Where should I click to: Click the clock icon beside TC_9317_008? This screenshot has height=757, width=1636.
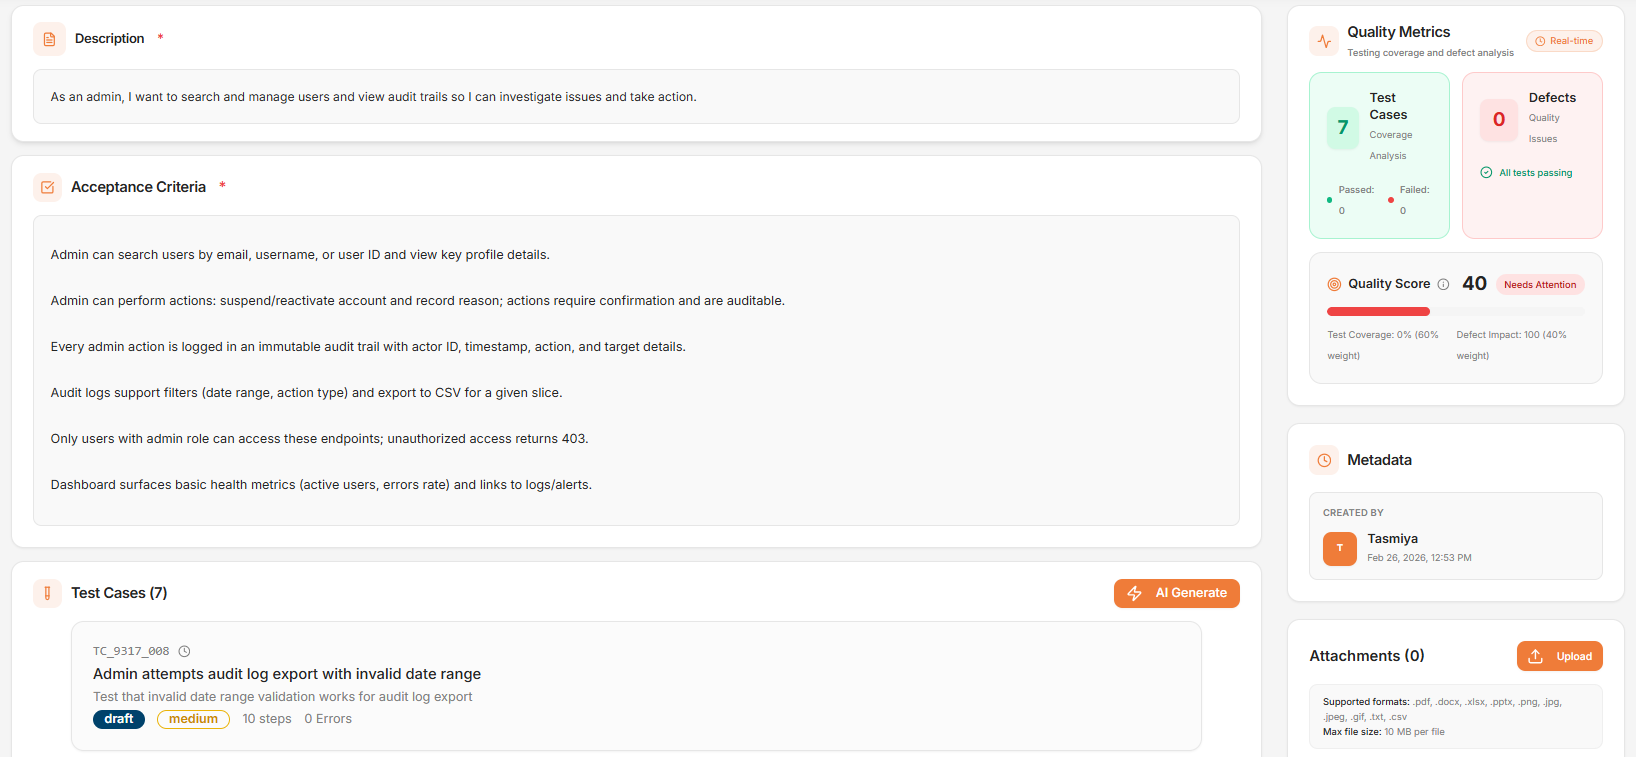(x=184, y=651)
